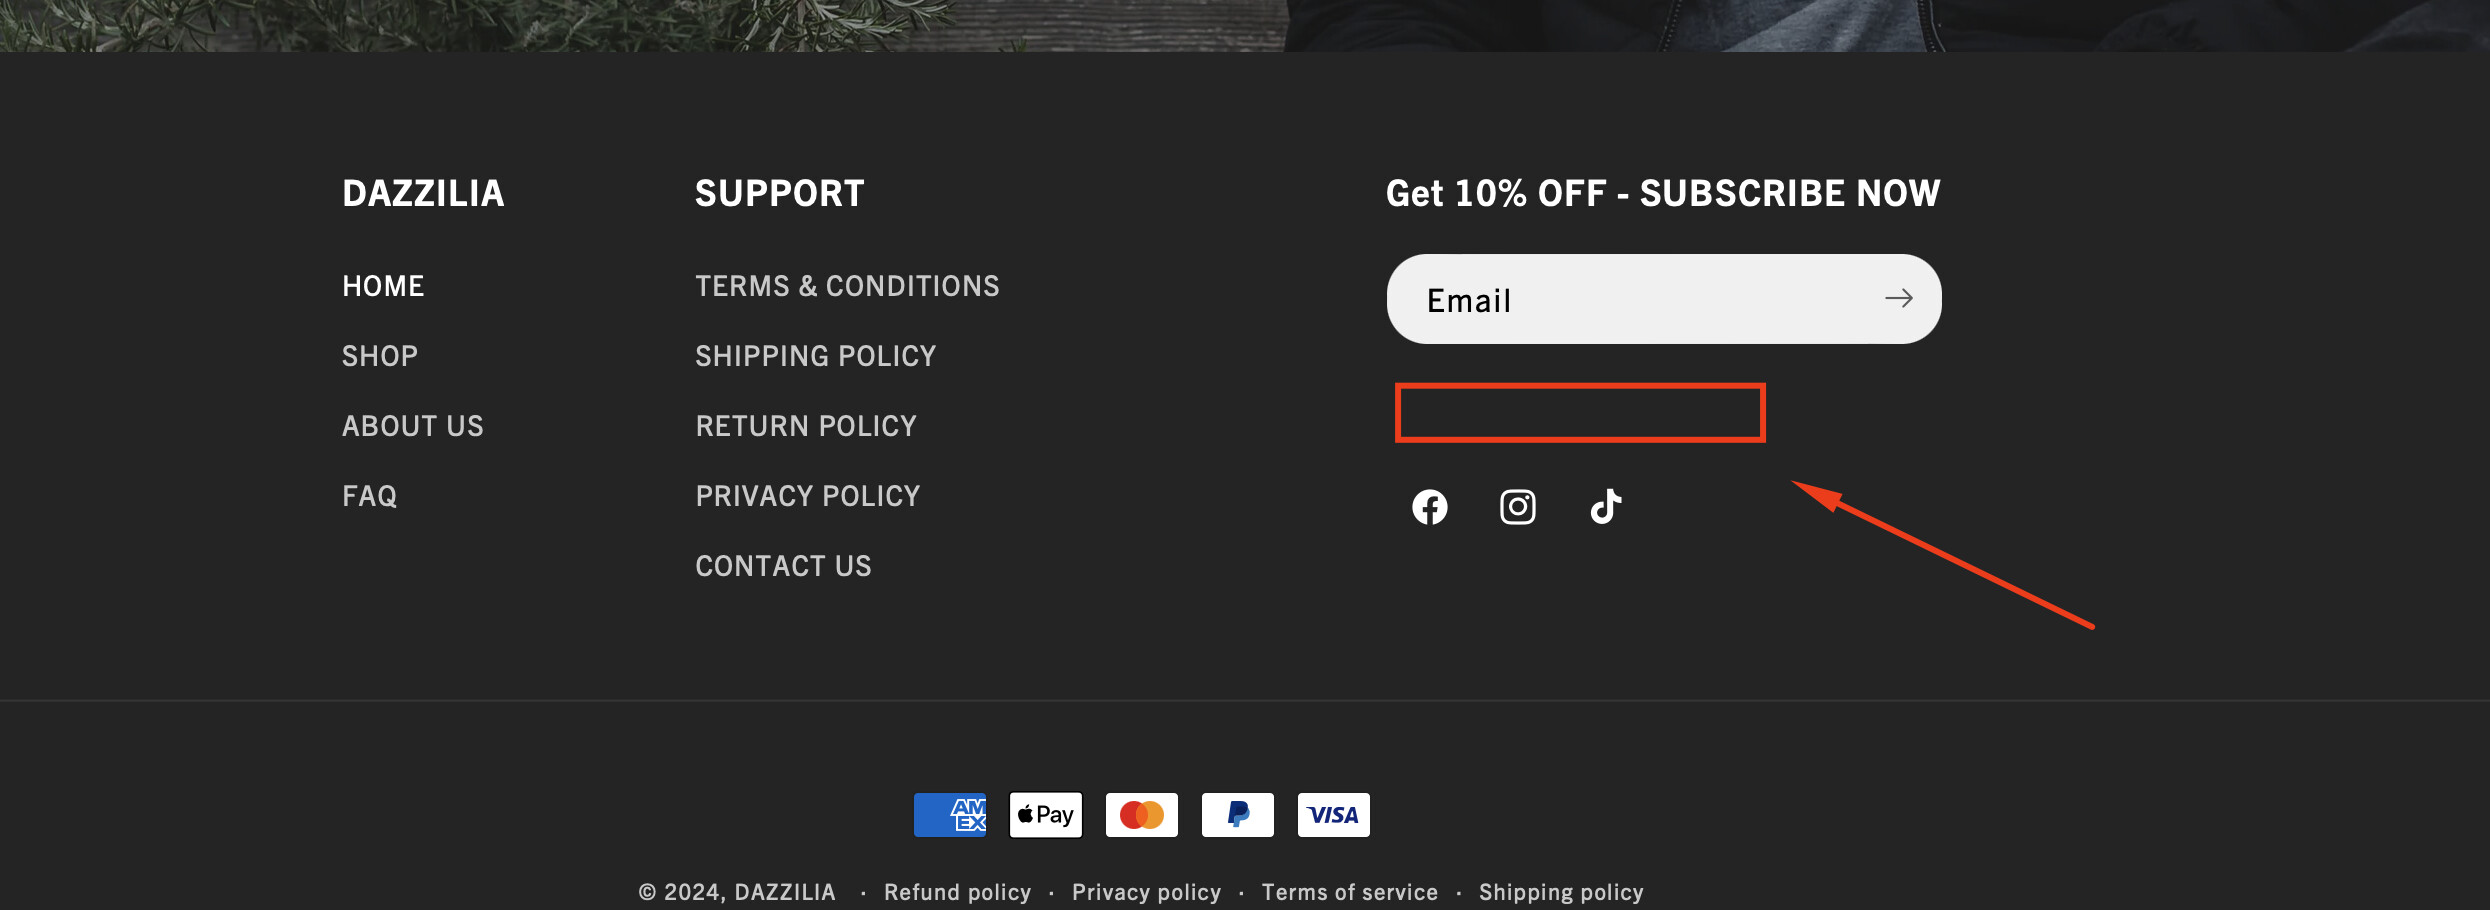Go to HOME in footer menu
The image size is (2490, 910).
383,286
